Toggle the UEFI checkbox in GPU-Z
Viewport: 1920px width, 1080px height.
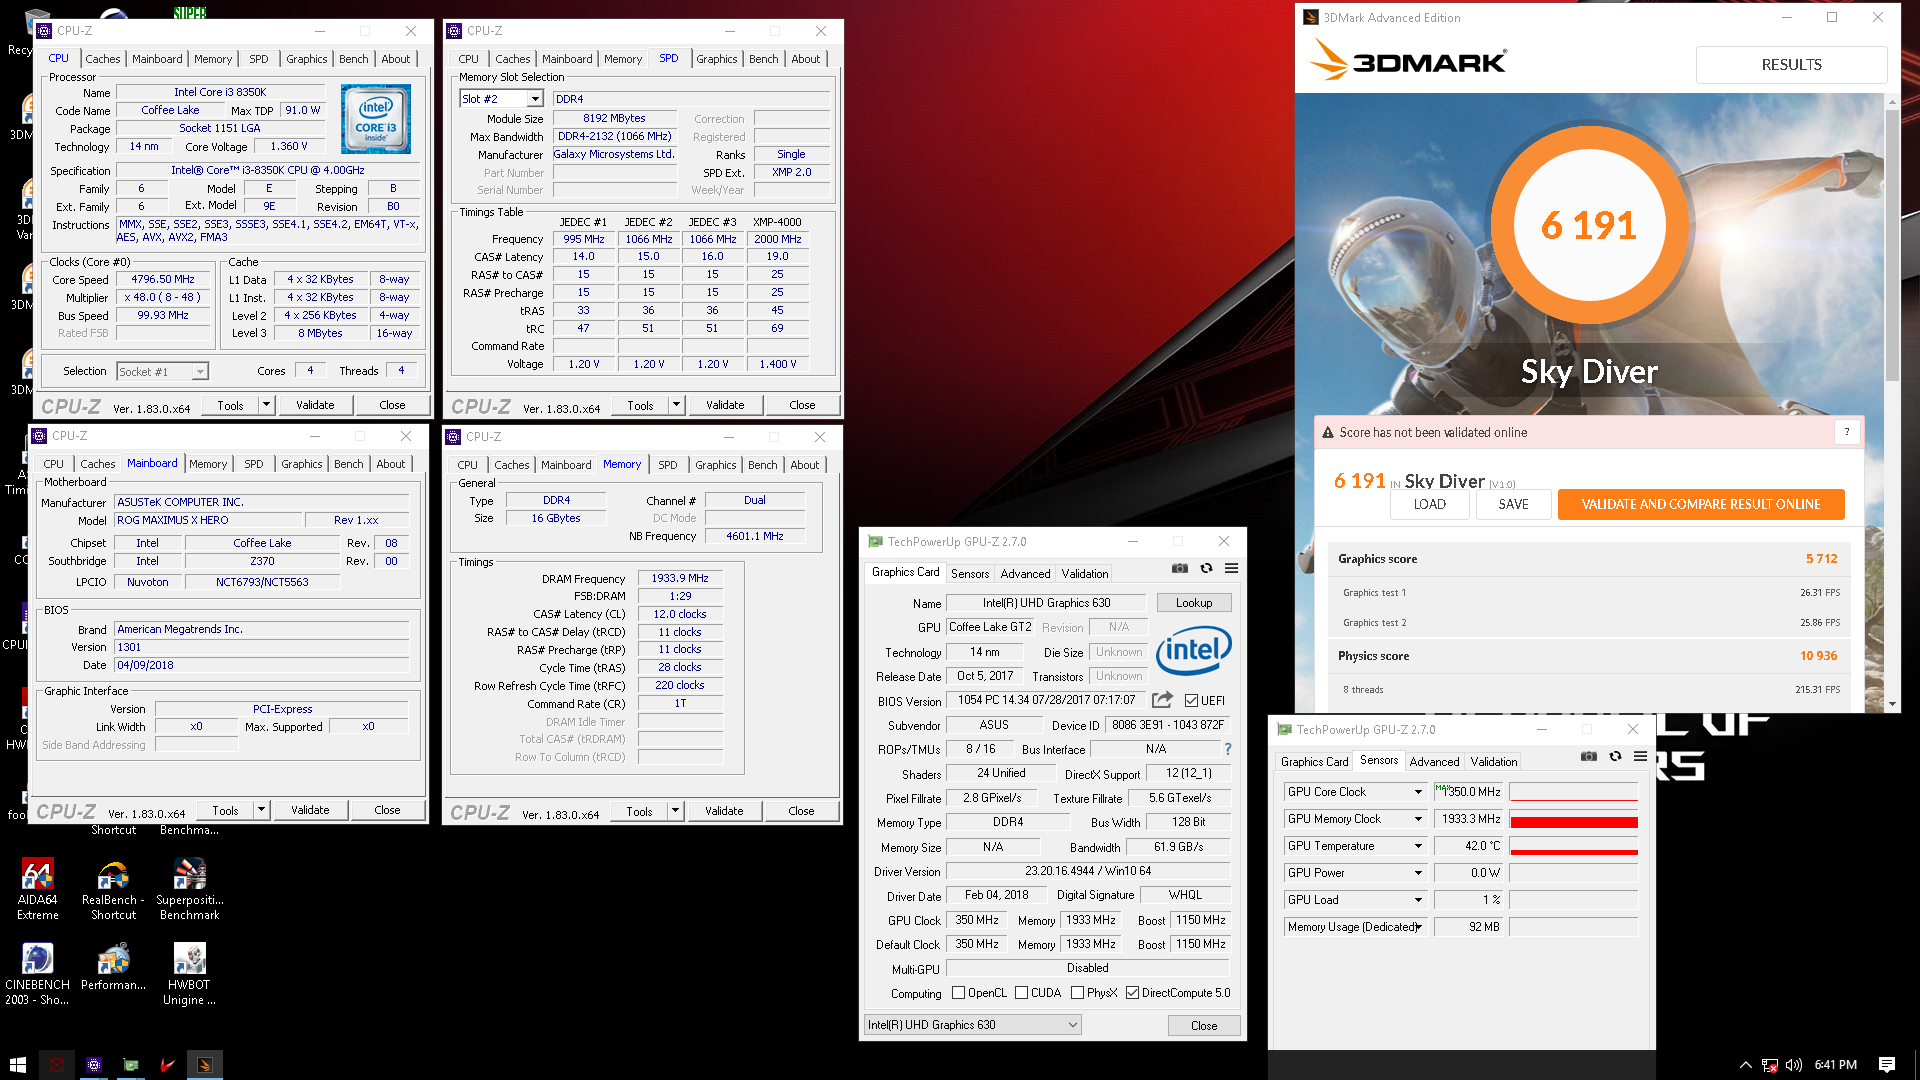(1191, 701)
